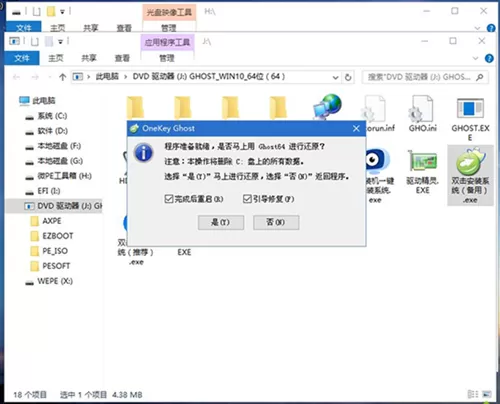The image size is (500, 404).
Task: Click the up-directory arrow icon
Action: click(62, 77)
